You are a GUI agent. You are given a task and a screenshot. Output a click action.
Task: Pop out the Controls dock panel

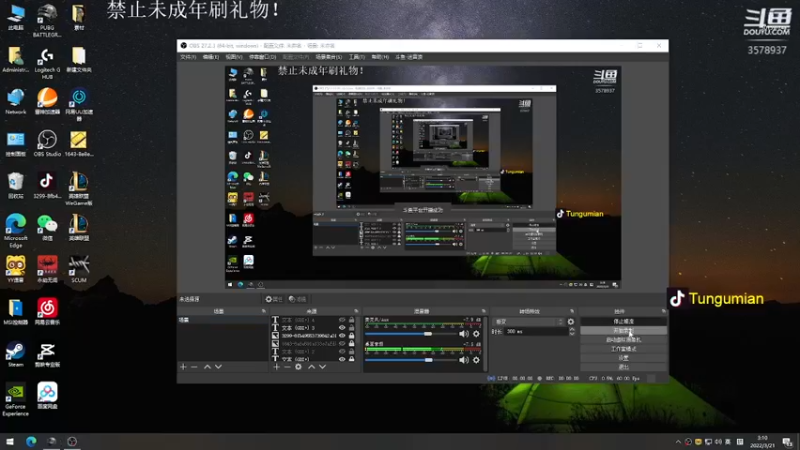(663, 311)
